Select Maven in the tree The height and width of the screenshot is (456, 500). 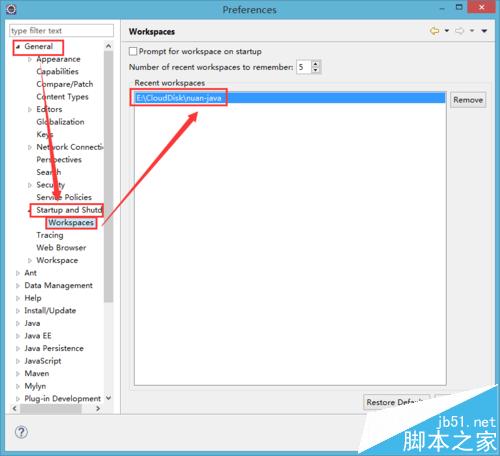tap(37, 374)
